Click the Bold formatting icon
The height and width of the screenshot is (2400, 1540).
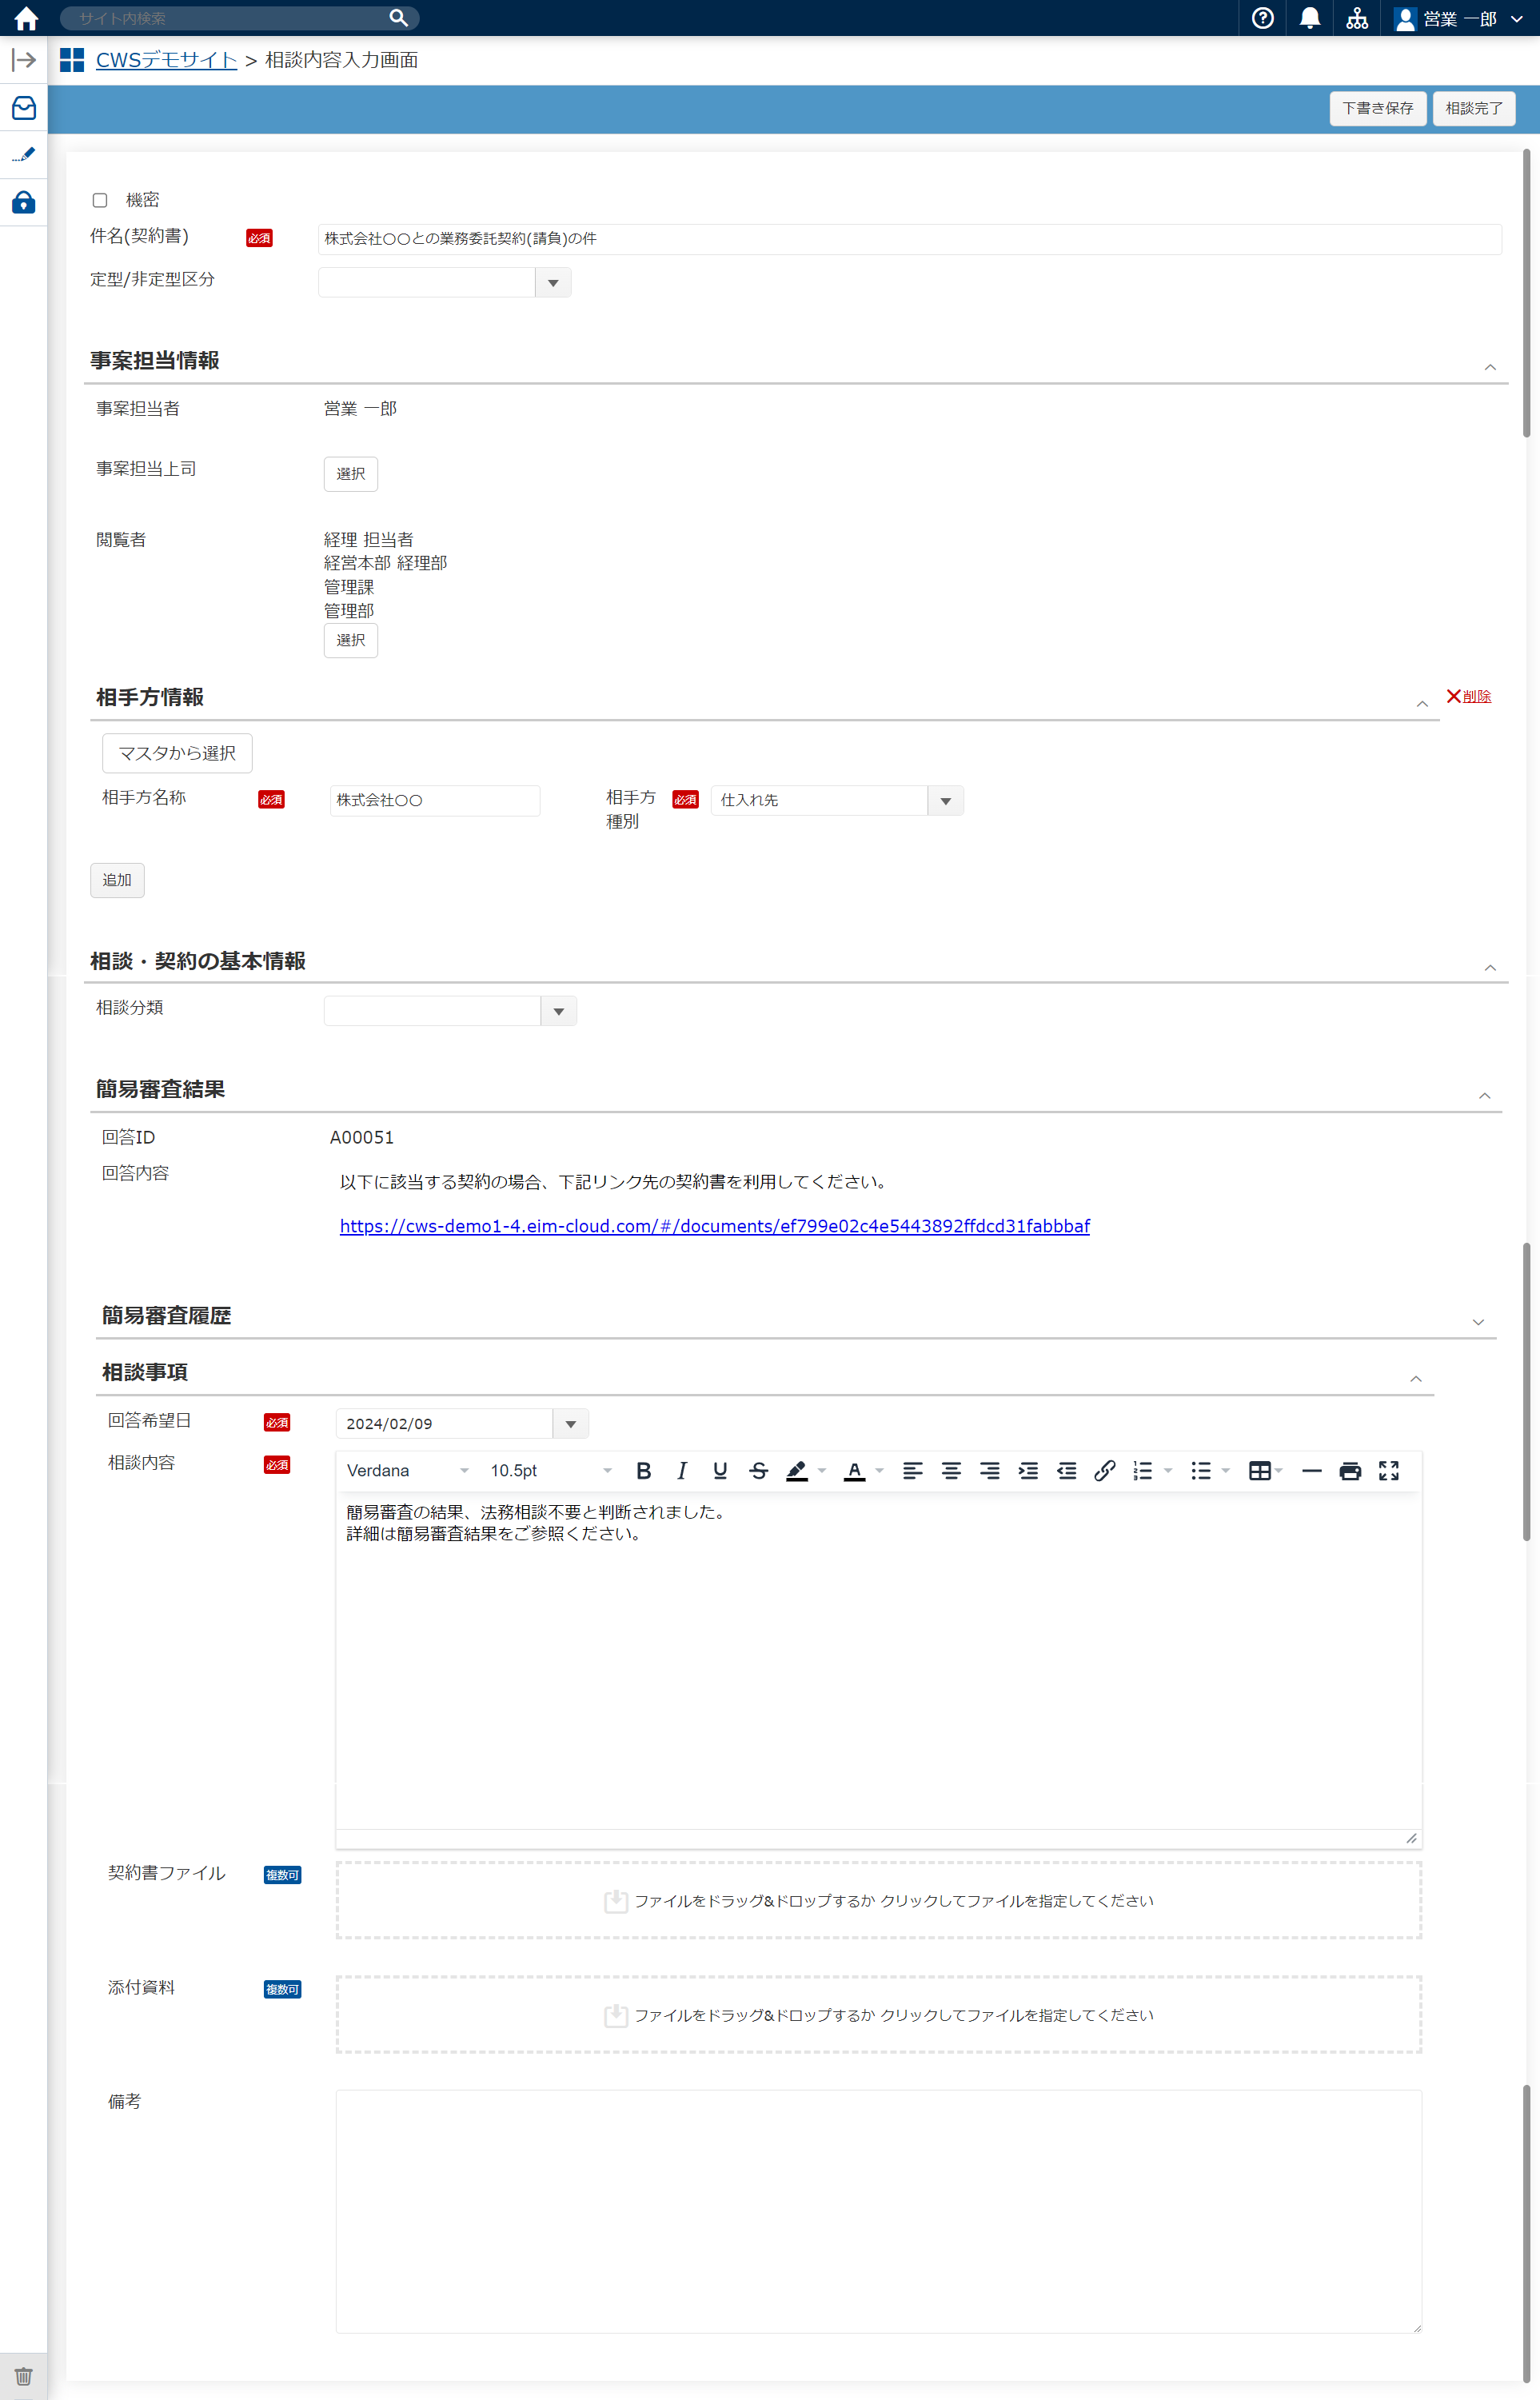pyautogui.click(x=643, y=1470)
